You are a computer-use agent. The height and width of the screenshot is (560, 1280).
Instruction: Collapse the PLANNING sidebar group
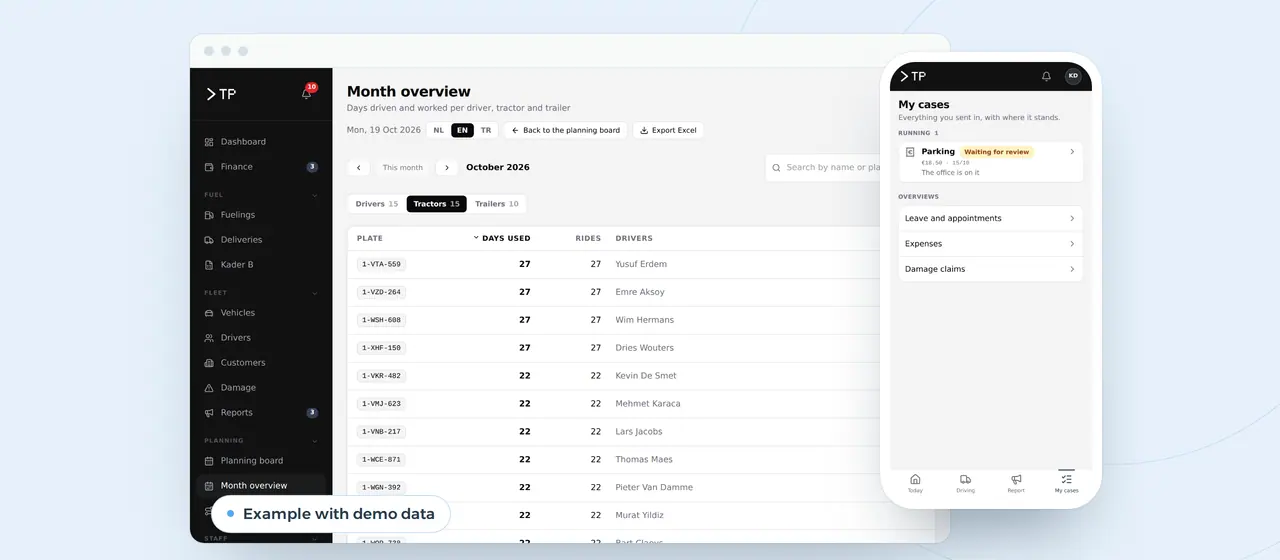[314, 441]
